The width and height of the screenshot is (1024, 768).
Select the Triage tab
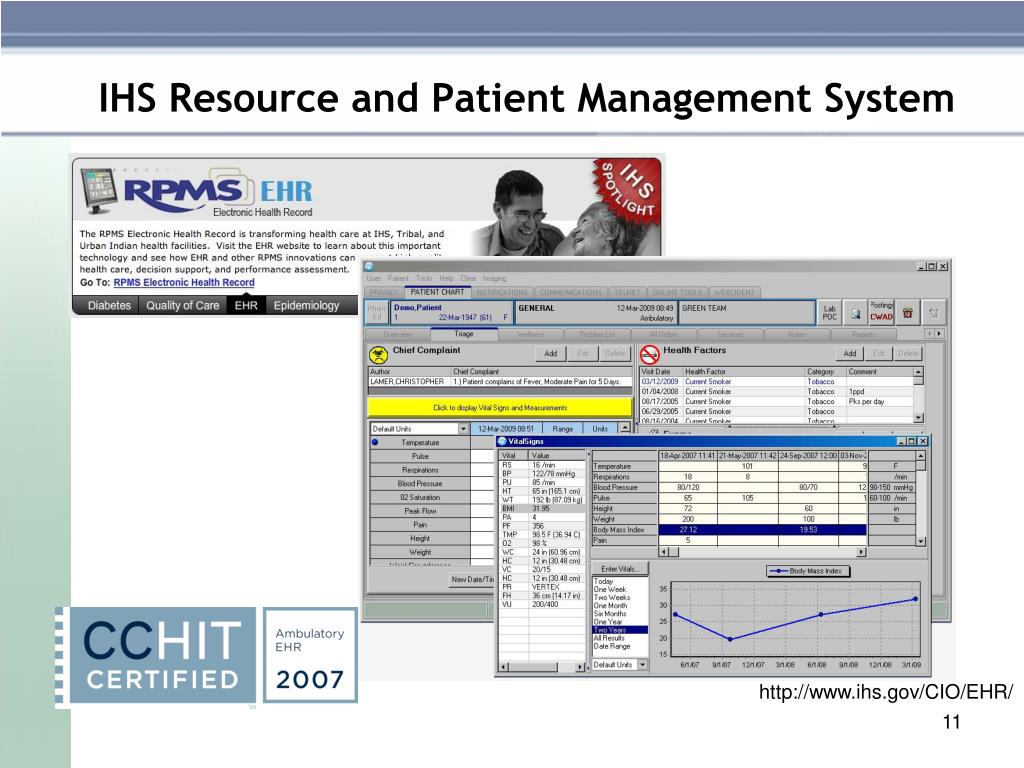pyautogui.click(x=464, y=334)
